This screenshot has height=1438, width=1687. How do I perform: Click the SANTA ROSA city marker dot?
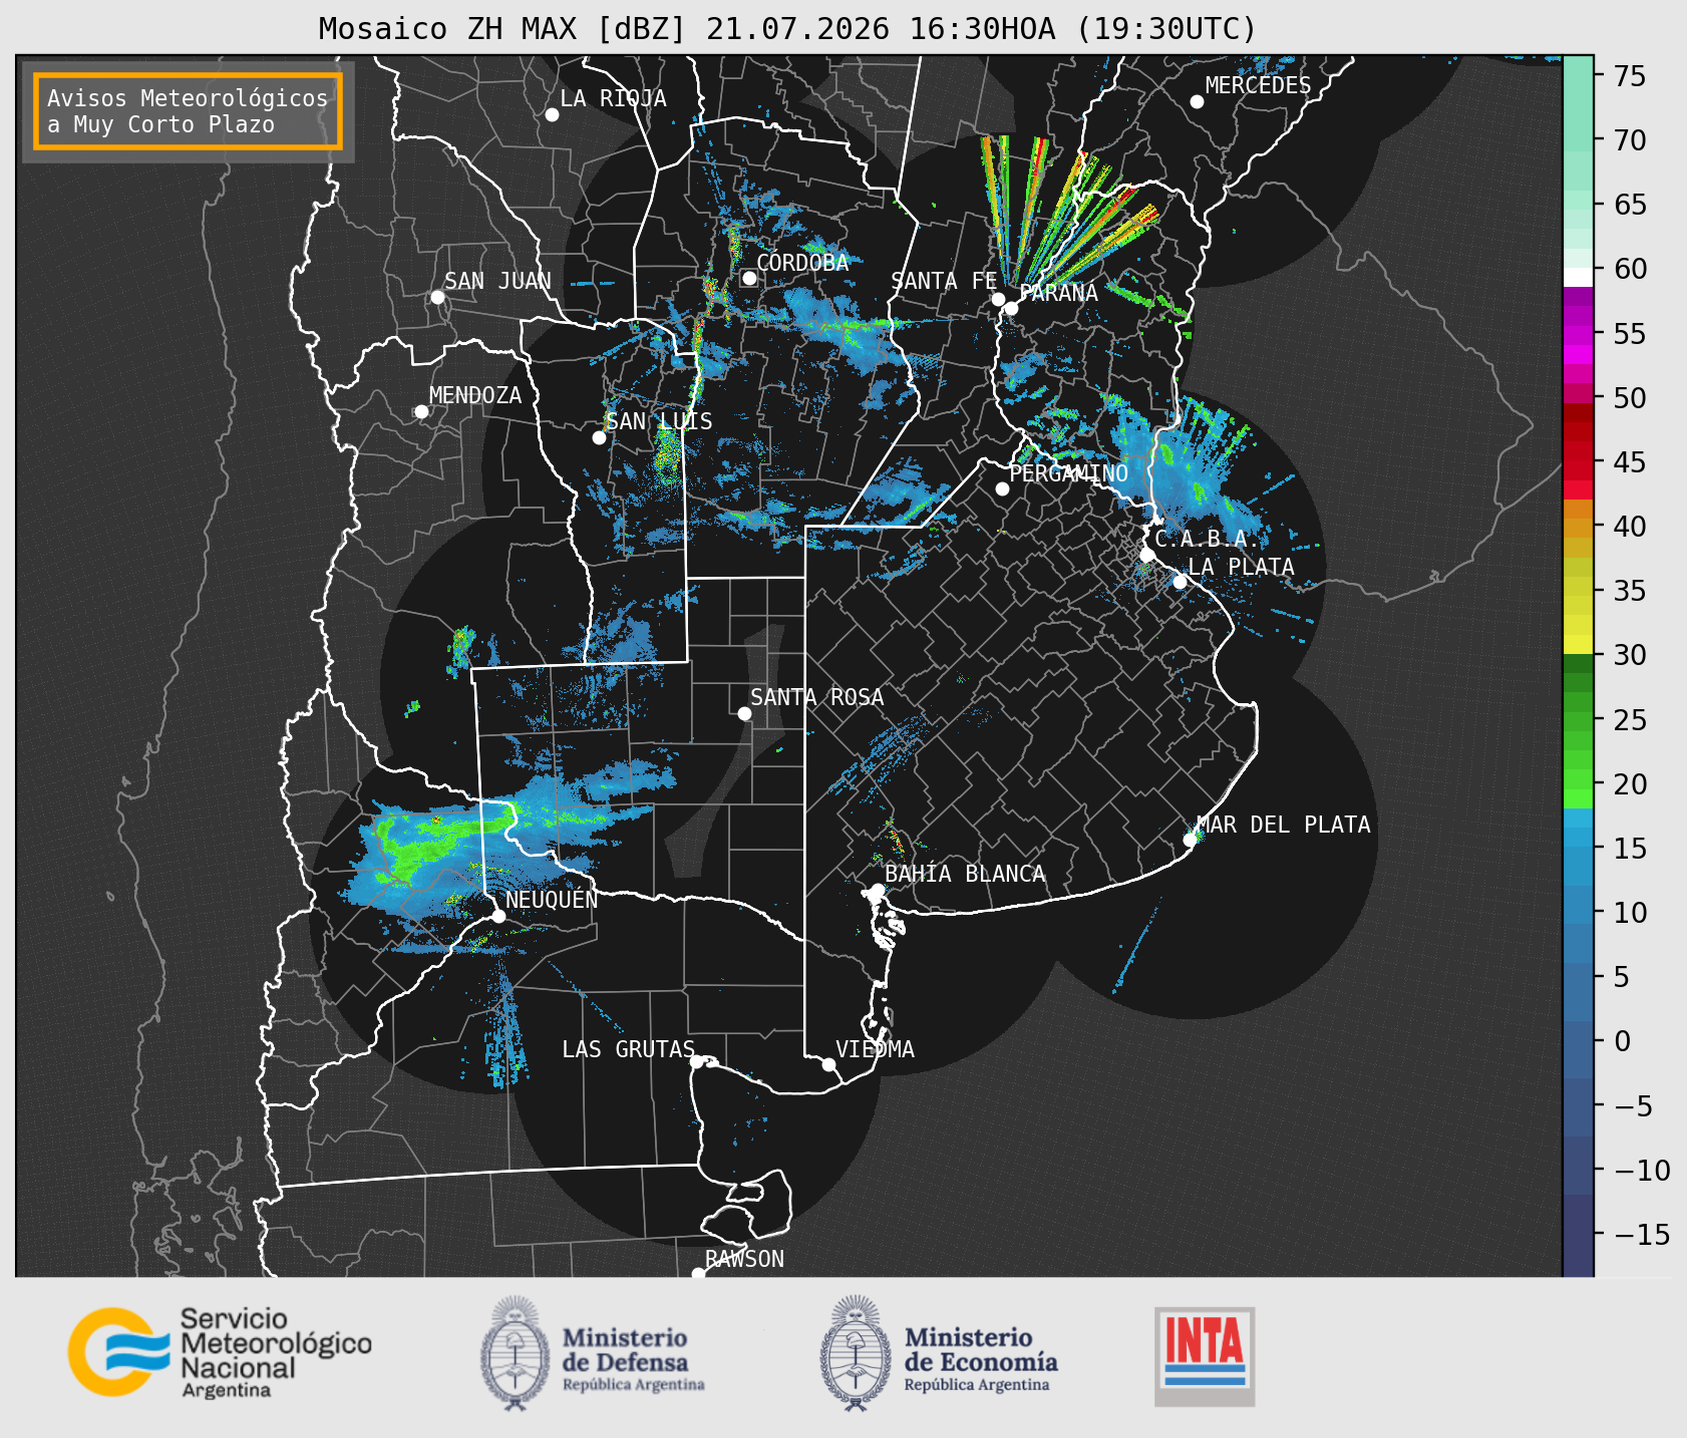744,713
